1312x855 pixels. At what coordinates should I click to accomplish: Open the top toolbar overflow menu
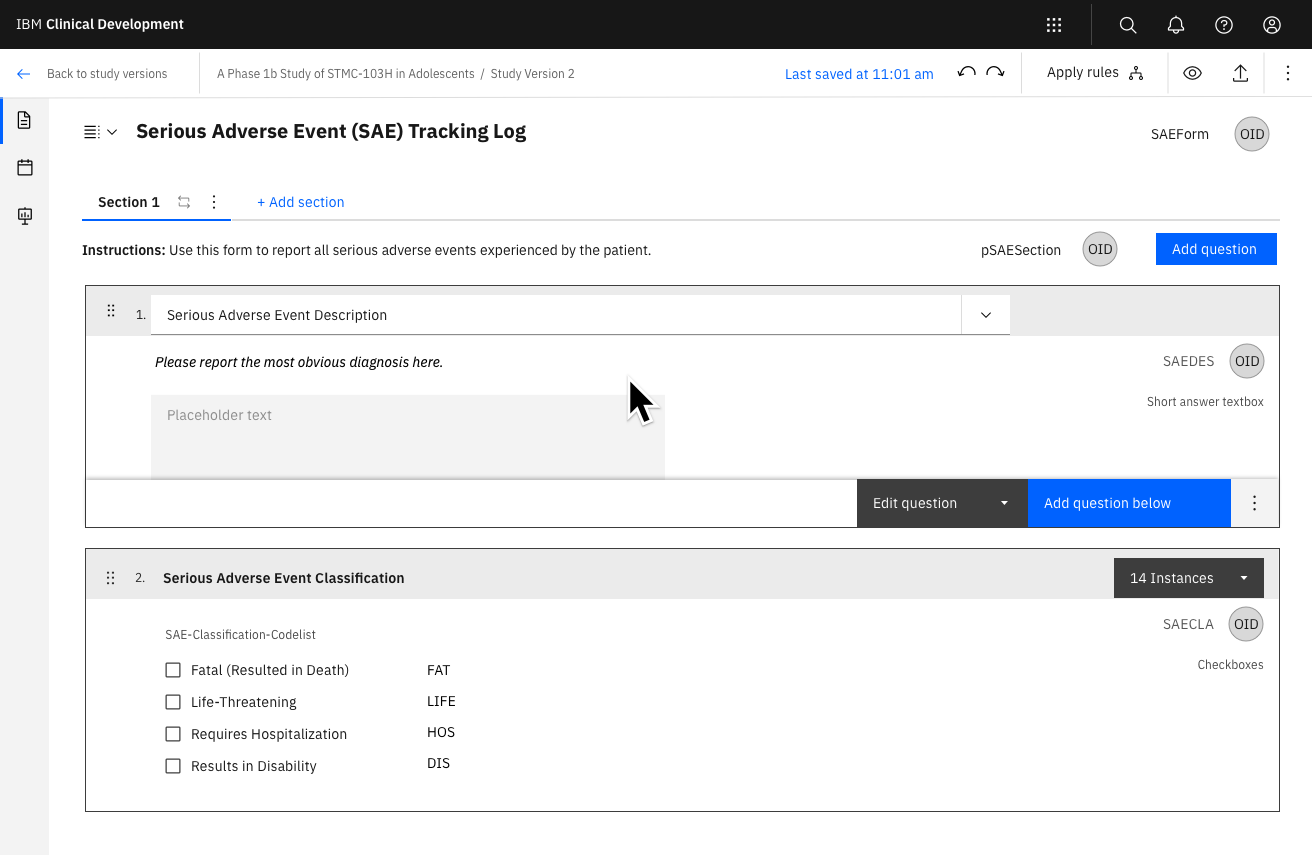pos(1288,73)
